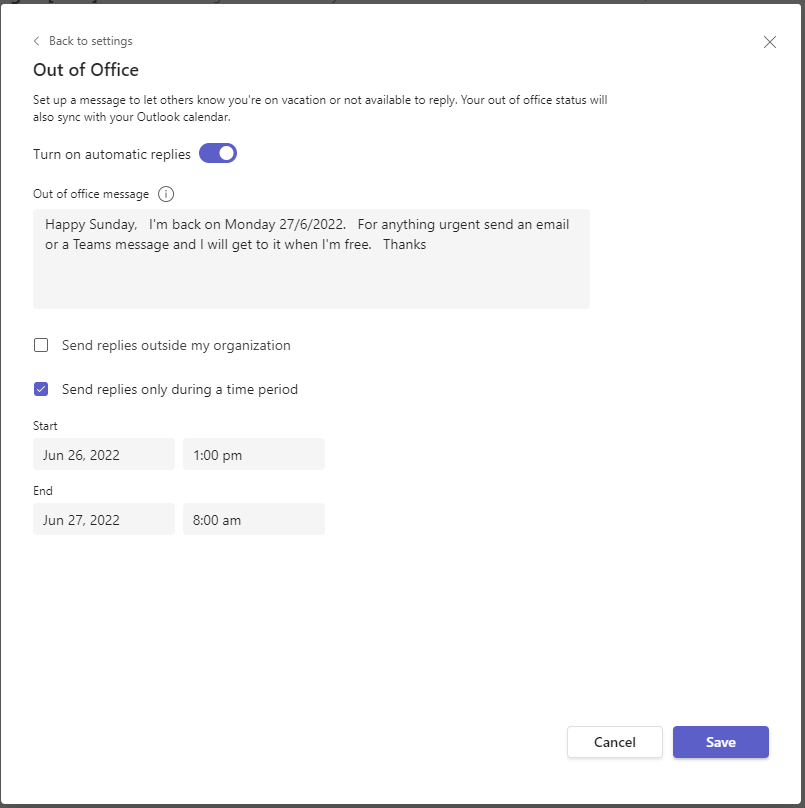This screenshot has width=805, height=808.
Task: Click the 'Turn on automatic replies' label
Action: [x=112, y=154]
